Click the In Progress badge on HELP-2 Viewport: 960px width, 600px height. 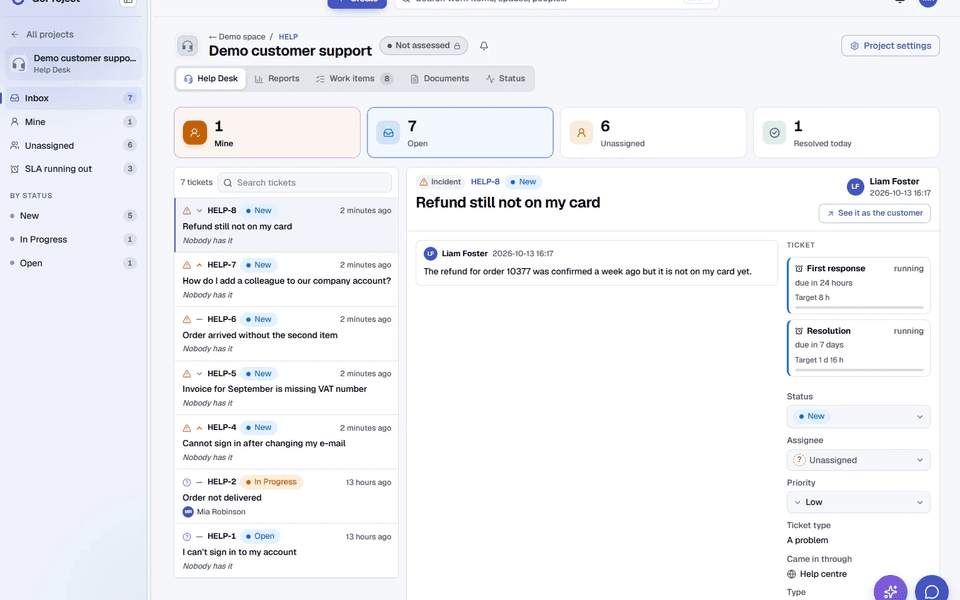[271, 482]
